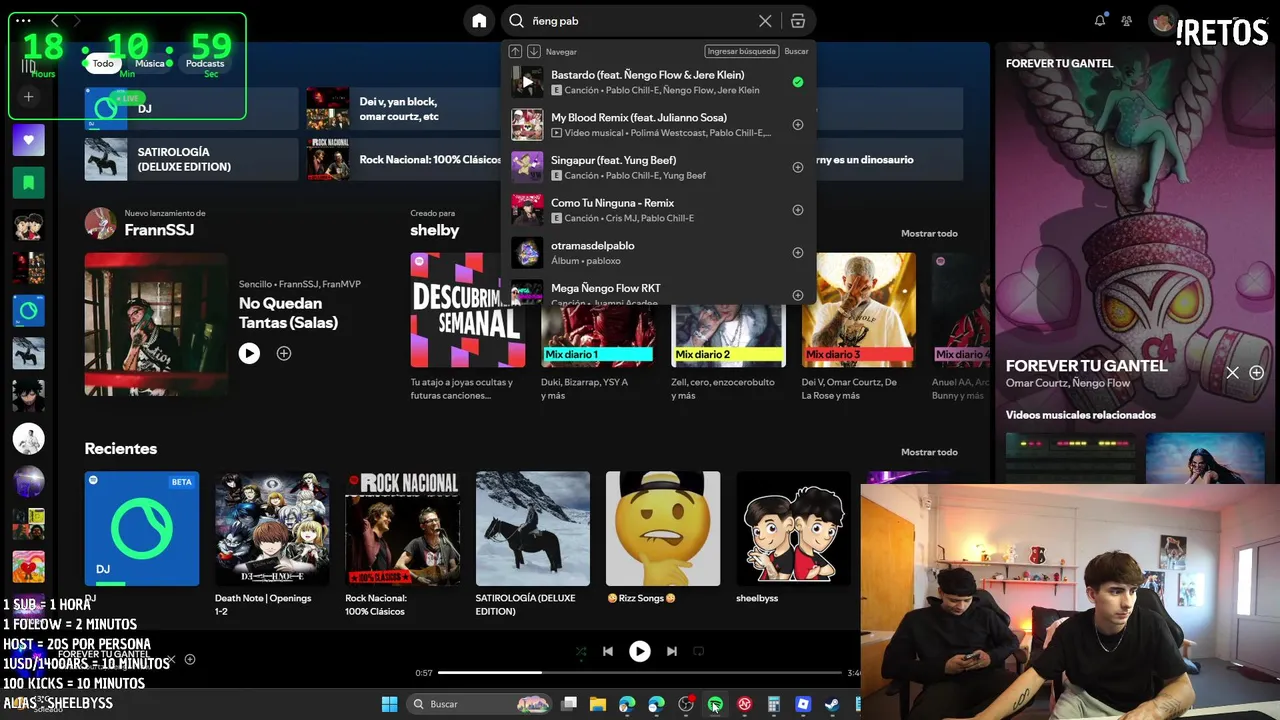The image size is (1280, 720).
Task: Open Roblox from the taskbar
Action: [803, 704]
